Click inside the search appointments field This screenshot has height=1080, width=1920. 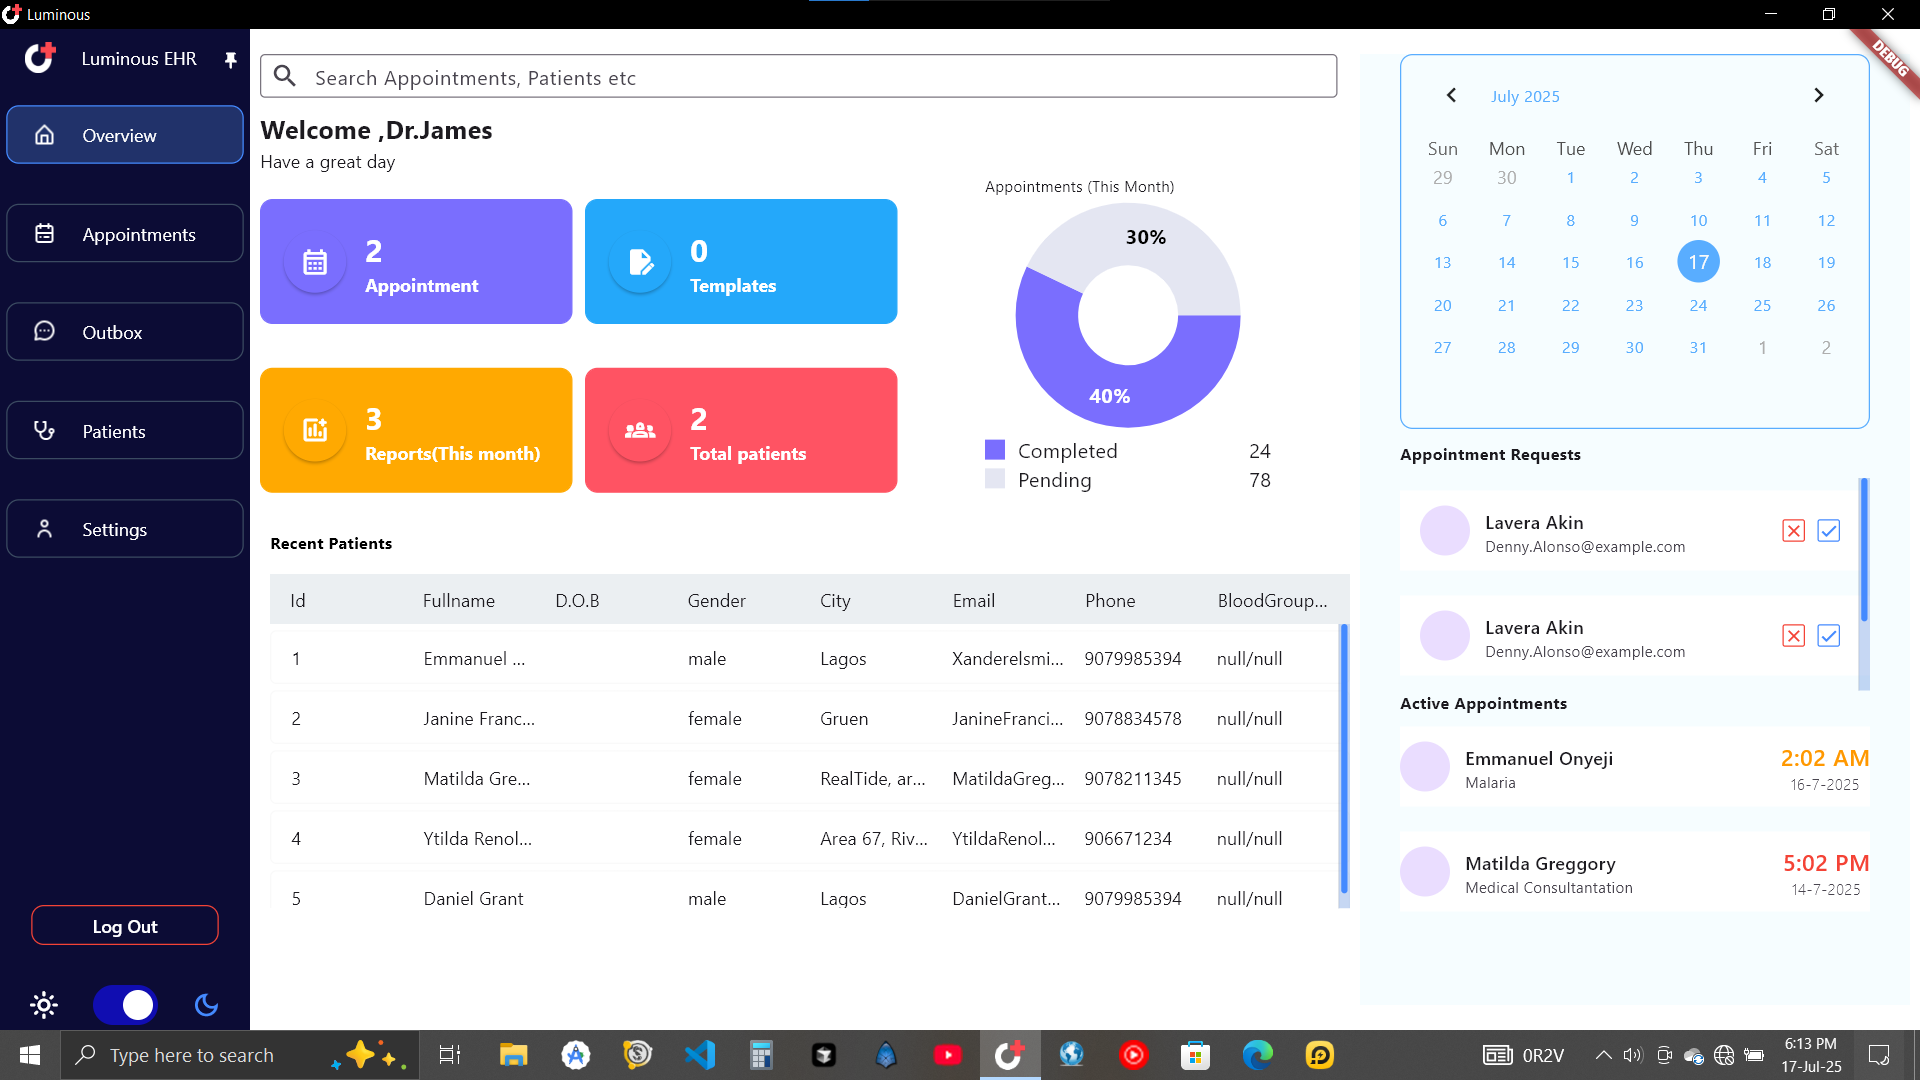(x=700, y=75)
